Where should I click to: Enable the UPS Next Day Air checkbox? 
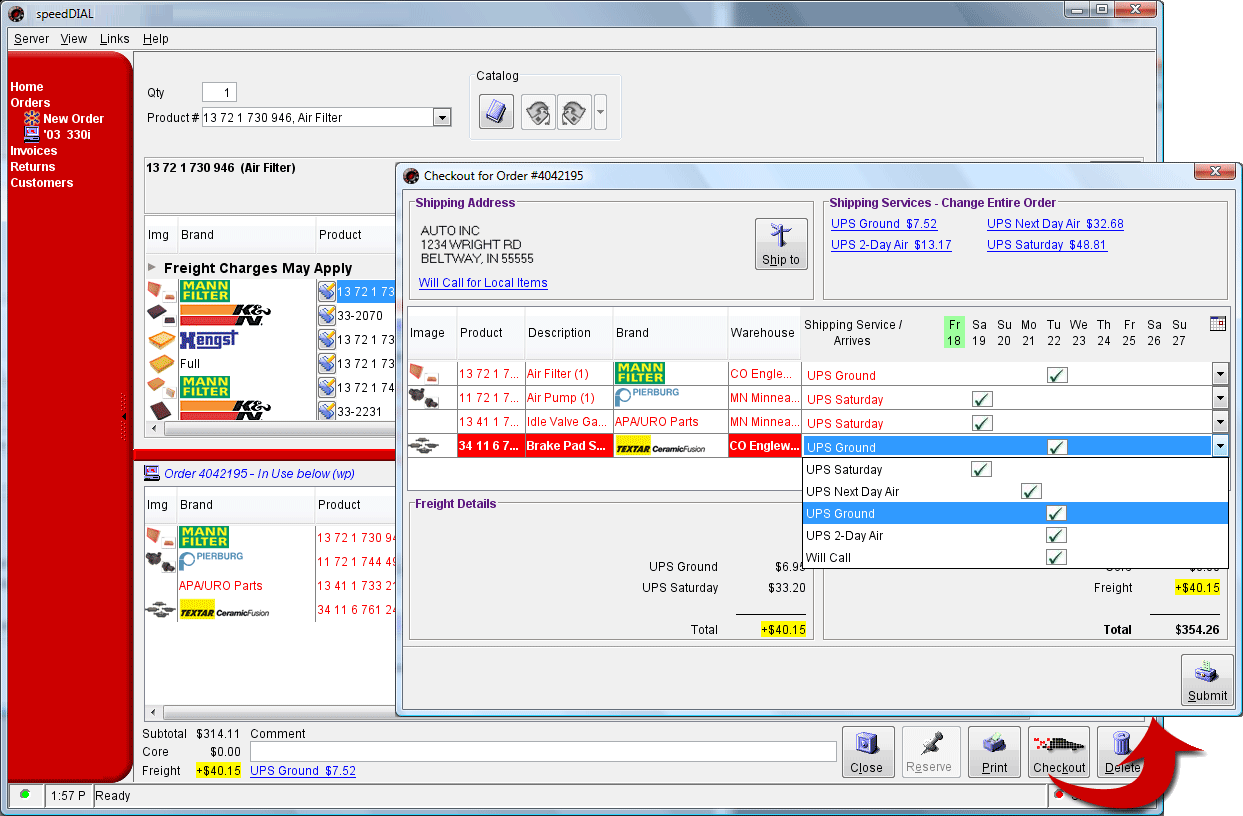[x=1031, y=490]
